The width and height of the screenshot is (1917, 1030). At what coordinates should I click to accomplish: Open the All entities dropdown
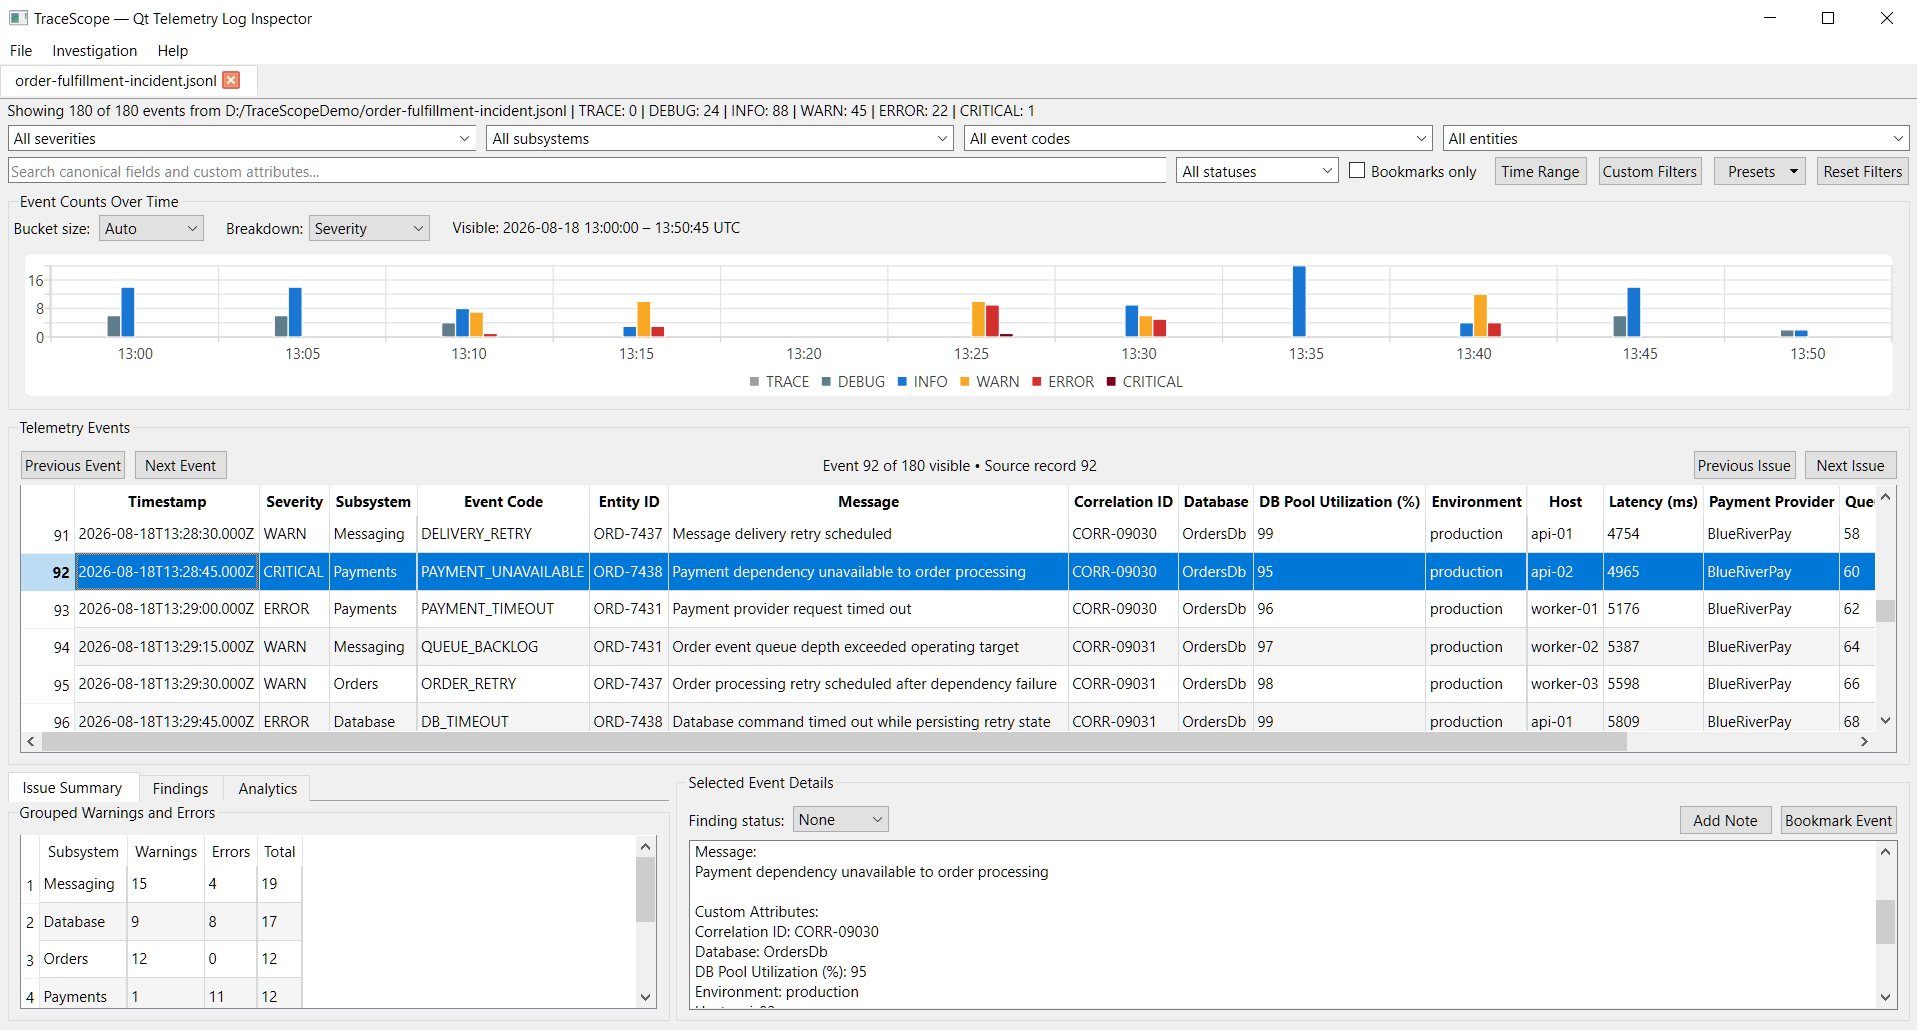click(1675, 139)
